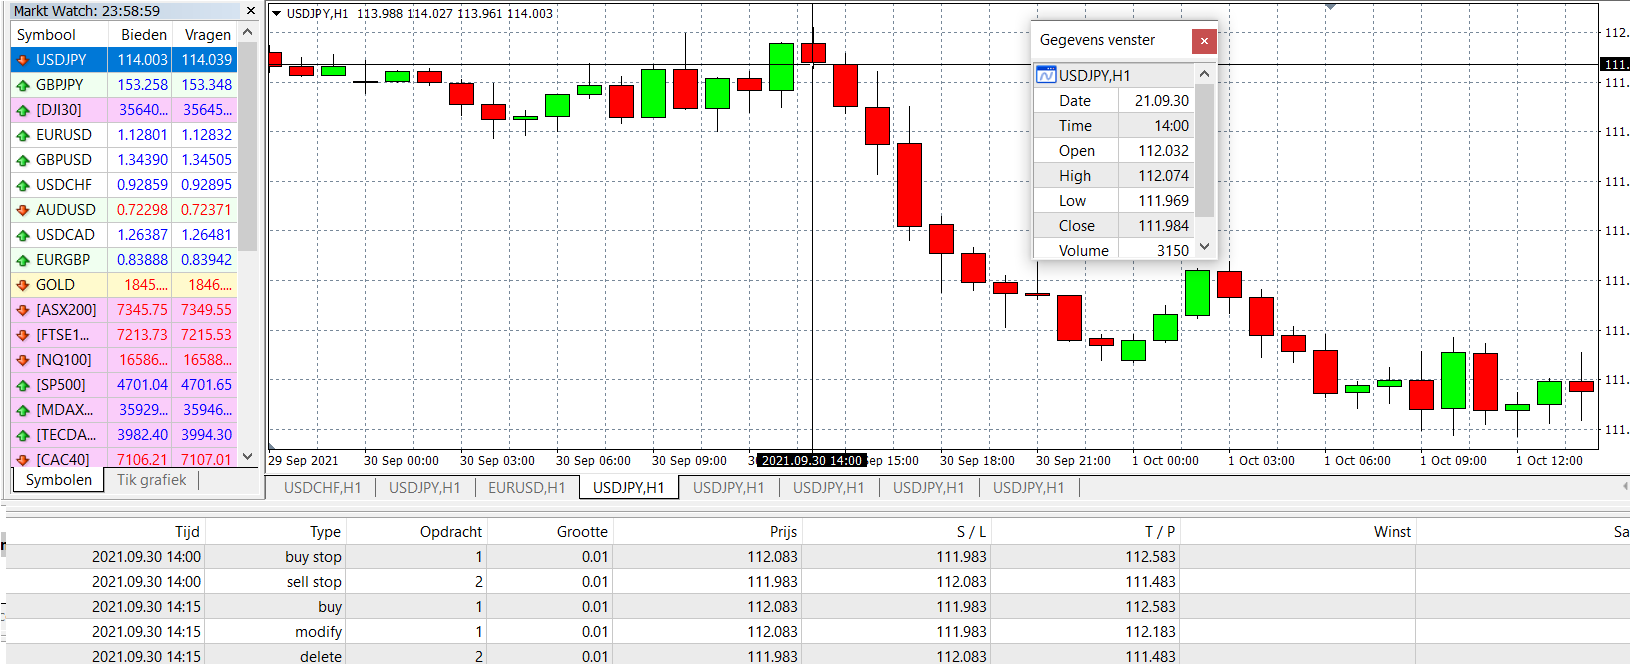Click the Grootte column header
Screen dimensions: 1630x665
click(x=549, y=532)
